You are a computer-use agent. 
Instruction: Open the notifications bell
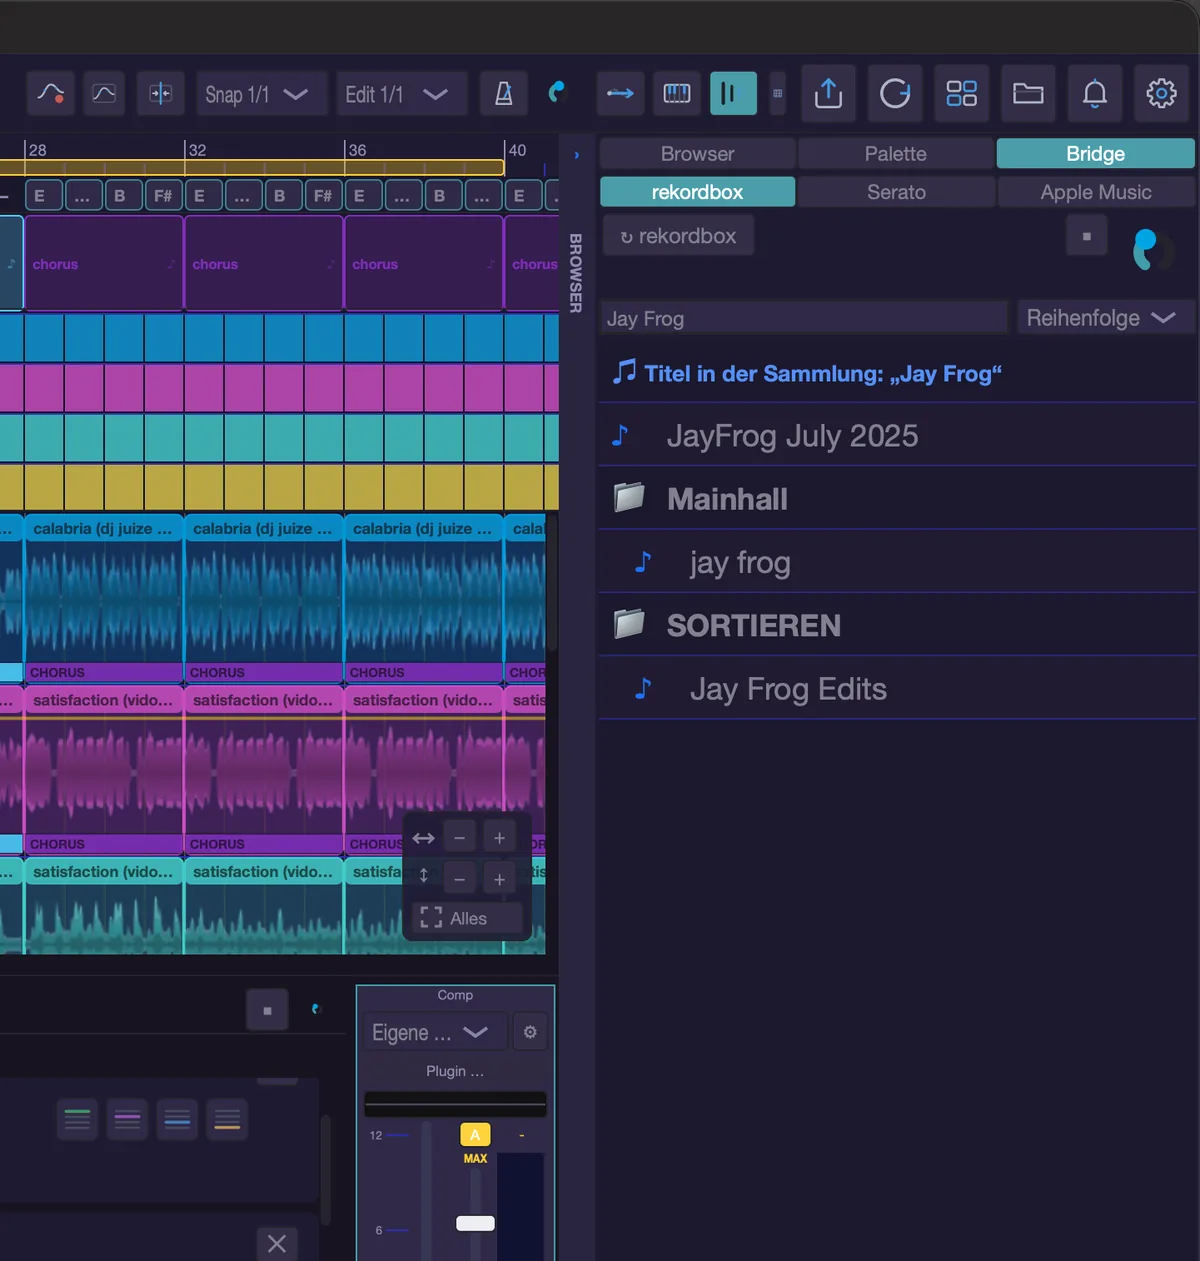point(1095,94)
